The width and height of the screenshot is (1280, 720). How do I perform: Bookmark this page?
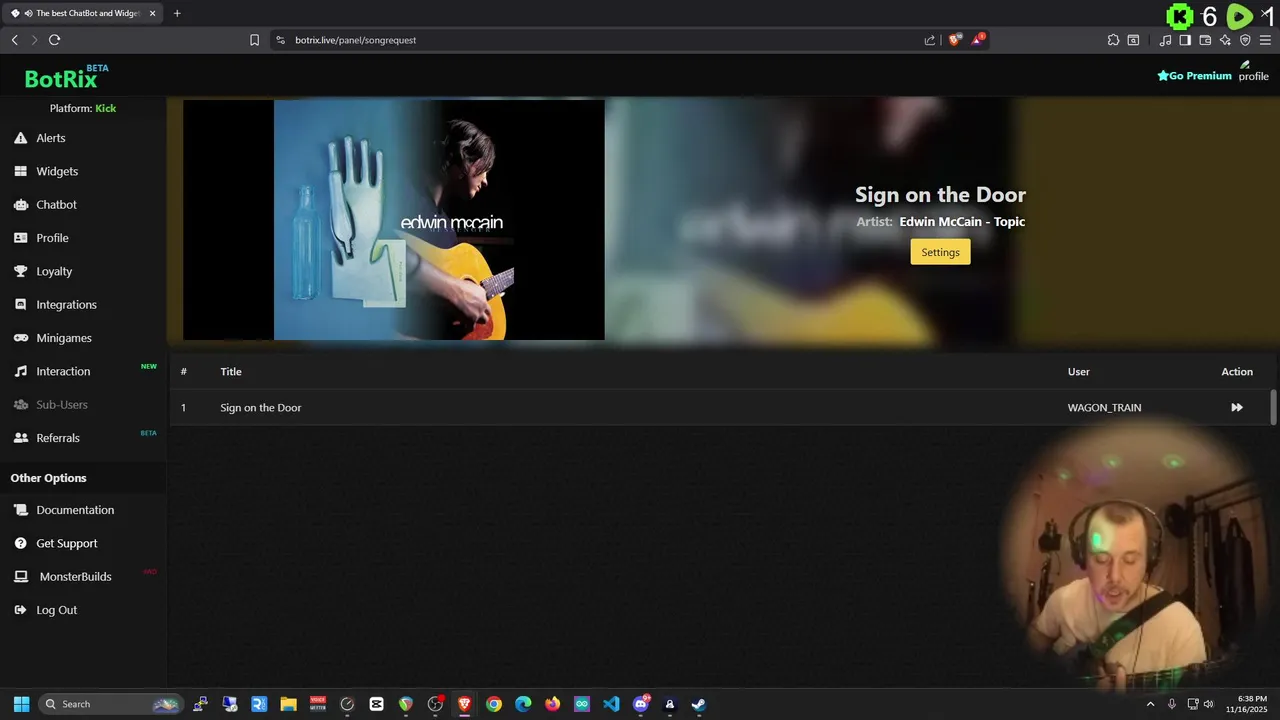pyautogui.click(x=254, y=40)
